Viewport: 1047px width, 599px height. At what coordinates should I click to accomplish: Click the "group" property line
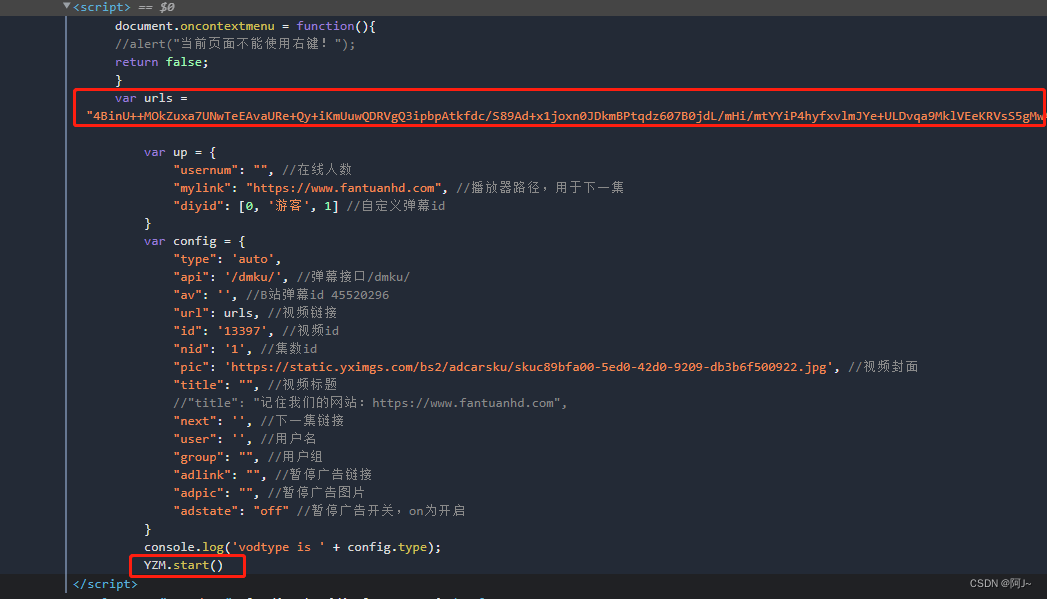248,457
